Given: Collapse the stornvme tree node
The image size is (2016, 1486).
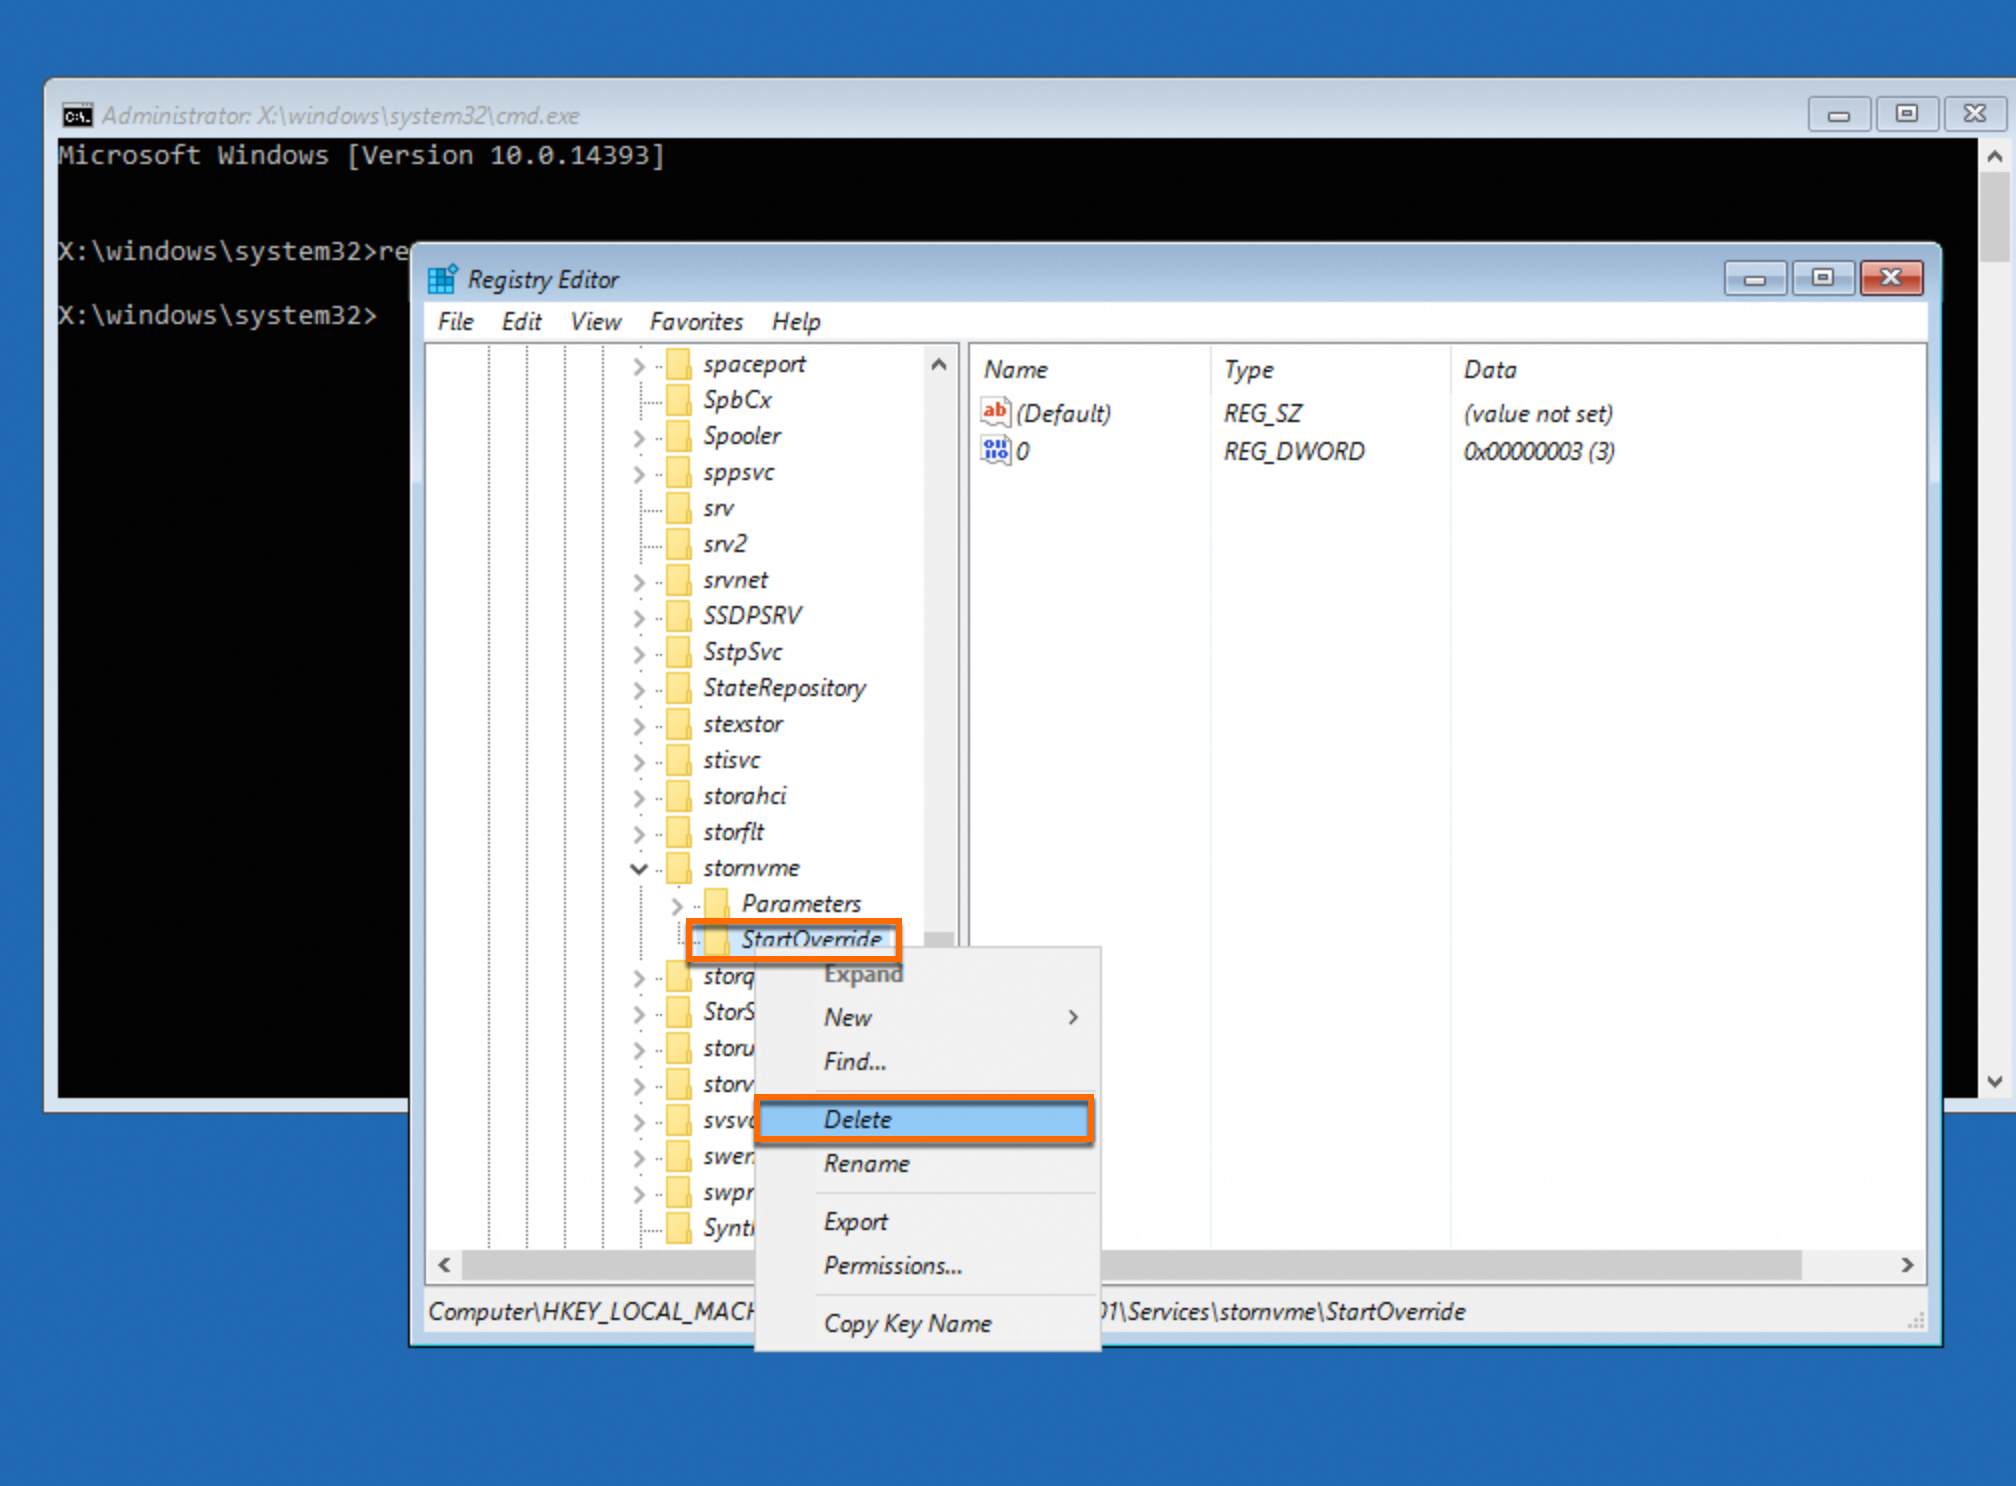Looking at the screenshot, I should pyautogui.click(x=639, y=868).
